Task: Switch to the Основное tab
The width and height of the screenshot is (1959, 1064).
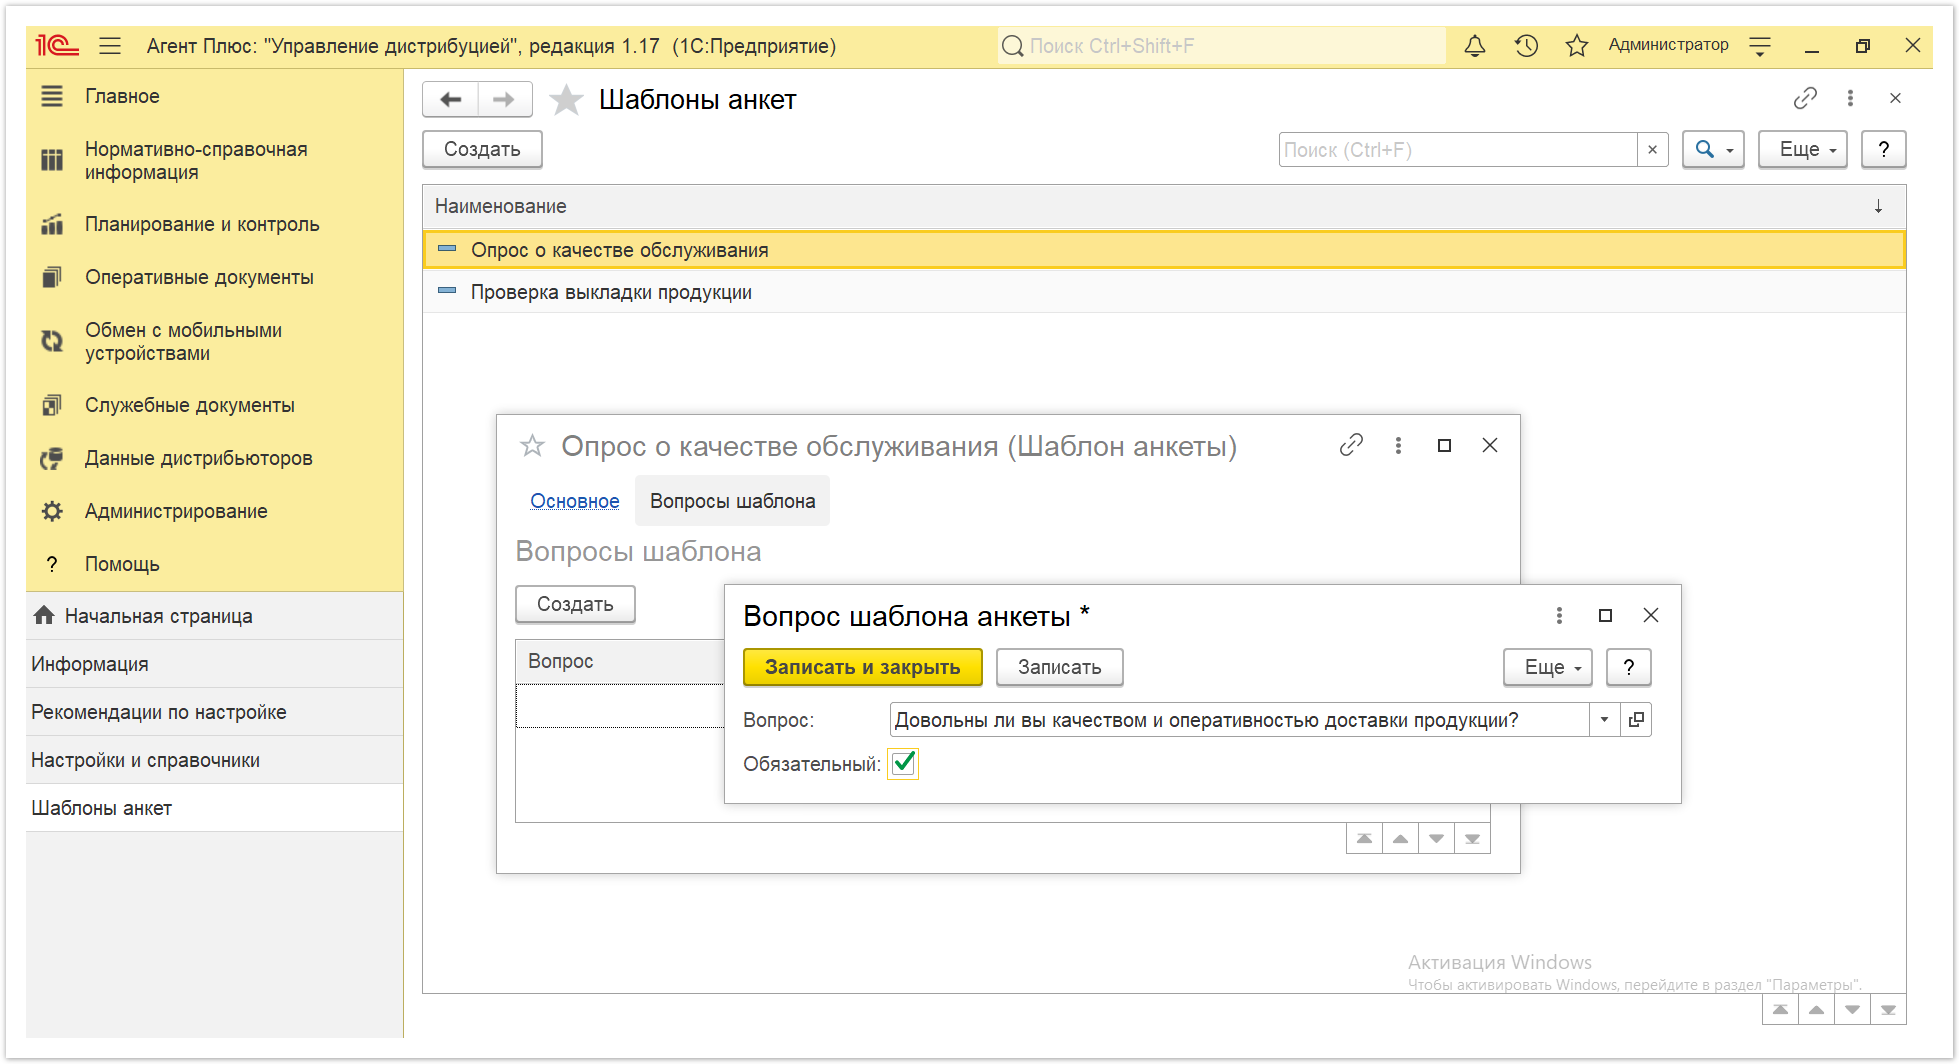Action: (575, 501)
